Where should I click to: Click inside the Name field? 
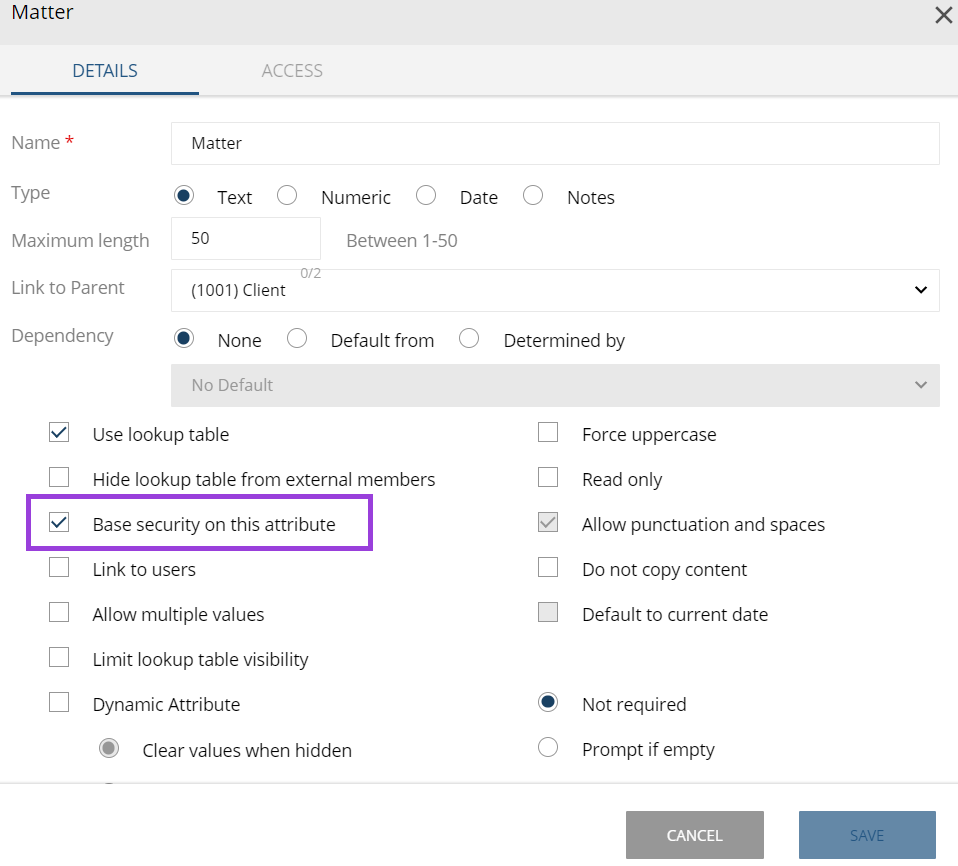[555, 143]
